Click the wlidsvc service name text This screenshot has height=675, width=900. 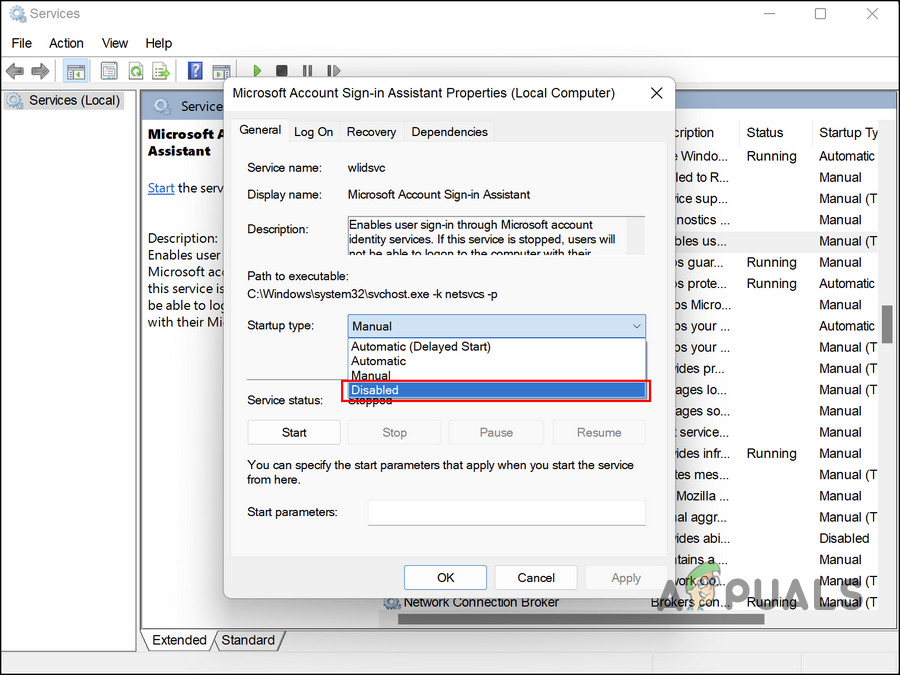click(366, 168)
